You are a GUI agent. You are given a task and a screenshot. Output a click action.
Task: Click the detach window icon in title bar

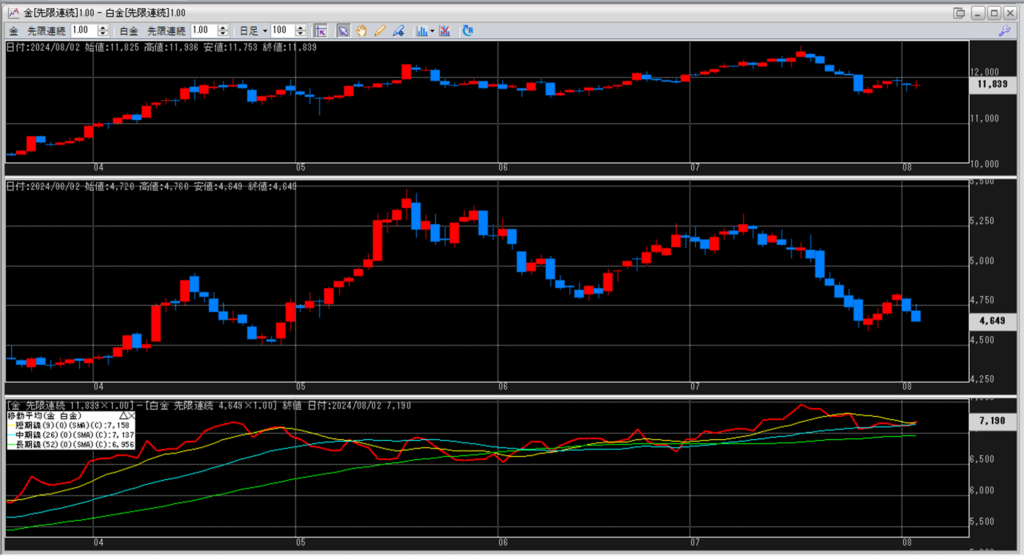960,12
